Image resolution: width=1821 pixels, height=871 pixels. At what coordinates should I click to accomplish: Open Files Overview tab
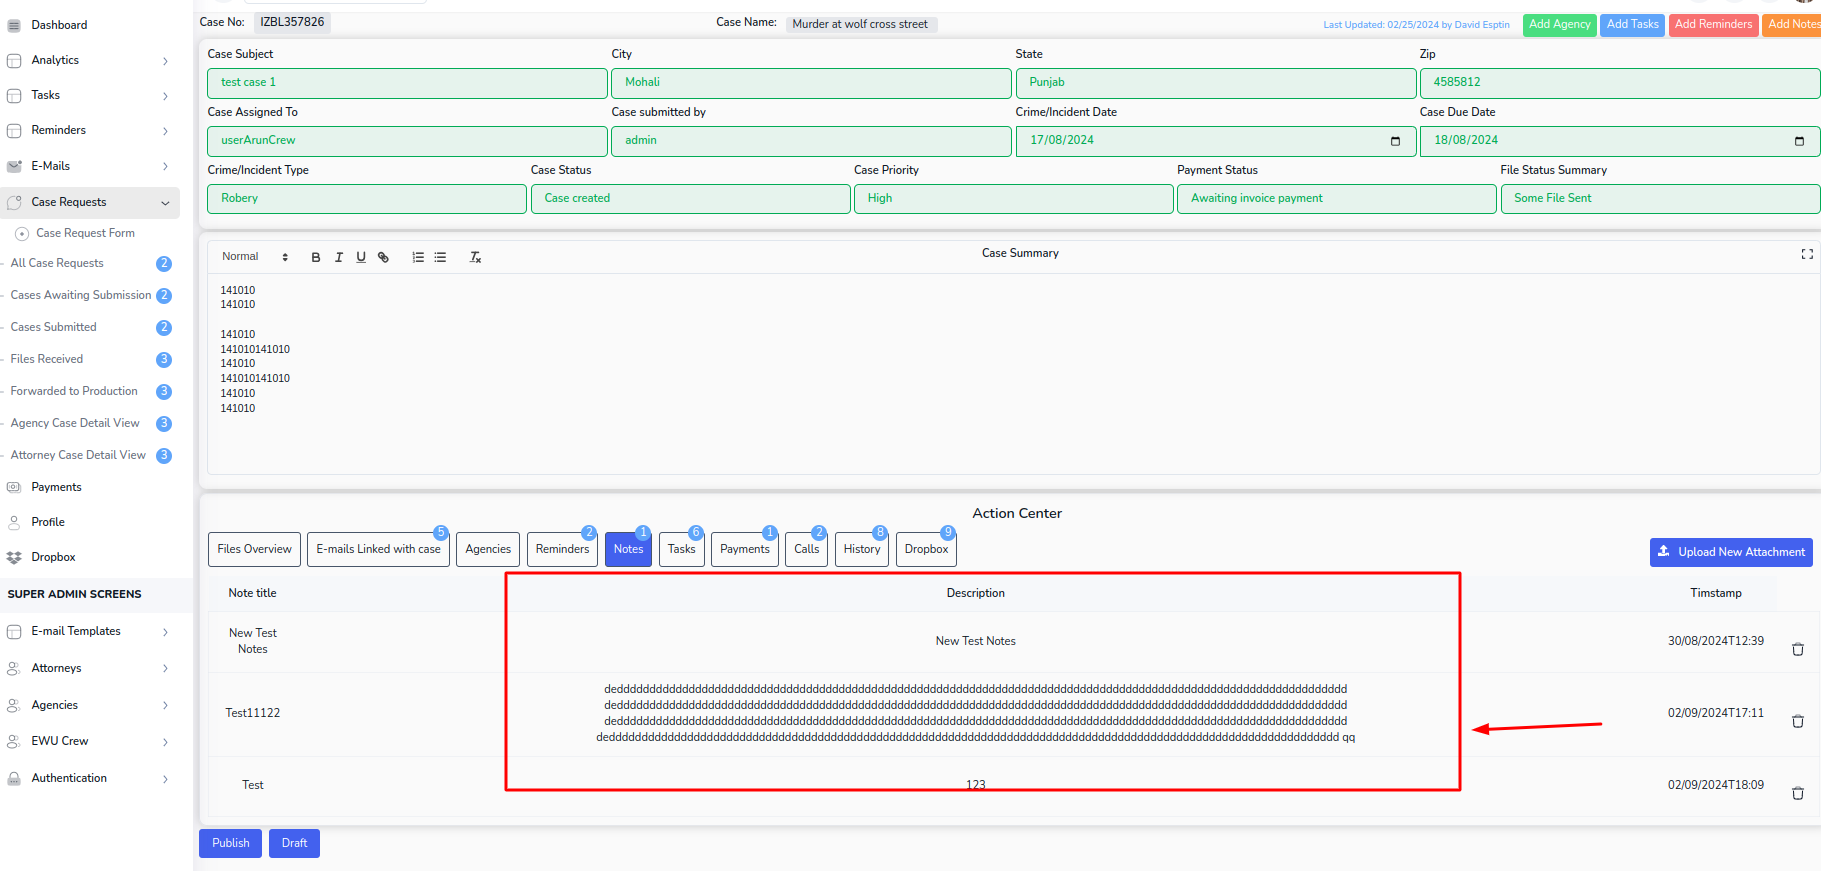(x=254, y=549)
